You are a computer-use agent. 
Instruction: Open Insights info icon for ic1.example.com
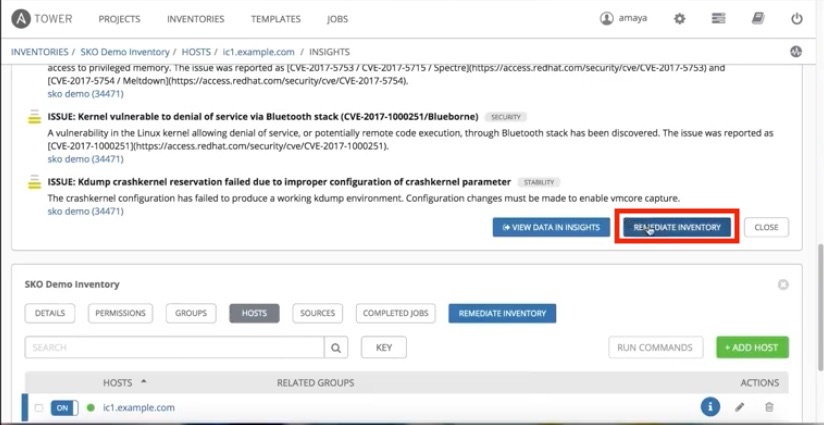pos(710,407)
